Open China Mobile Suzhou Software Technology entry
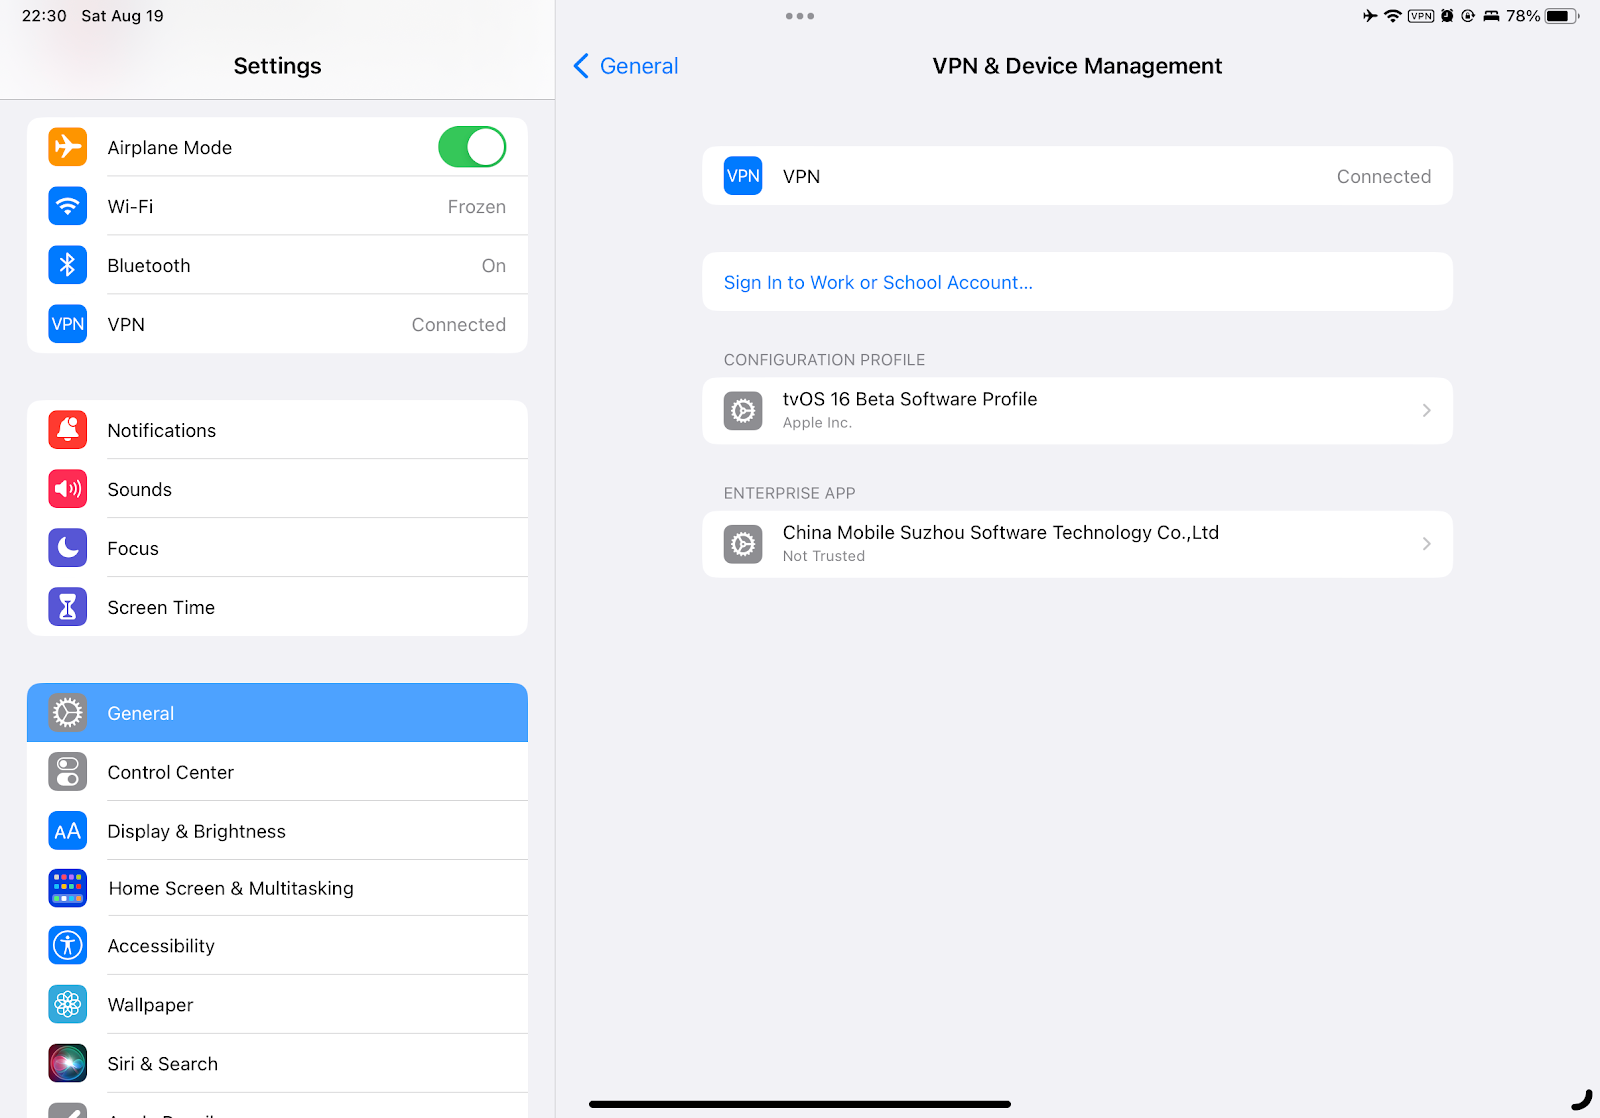This screenshot has height=1118, width=1600. tap(1077, 544)
